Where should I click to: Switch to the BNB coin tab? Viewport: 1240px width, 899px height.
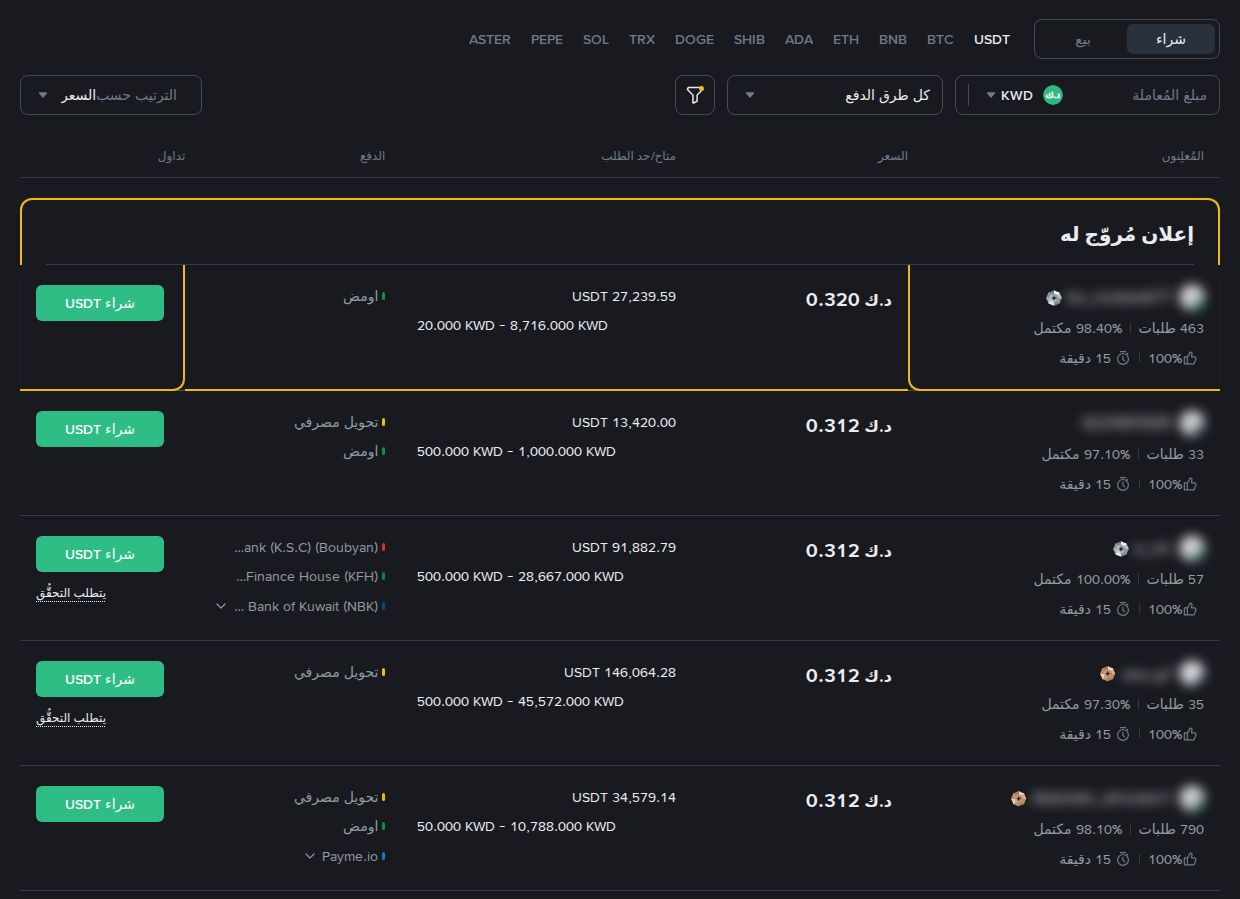pyautogui.click(x=893, y=40)
